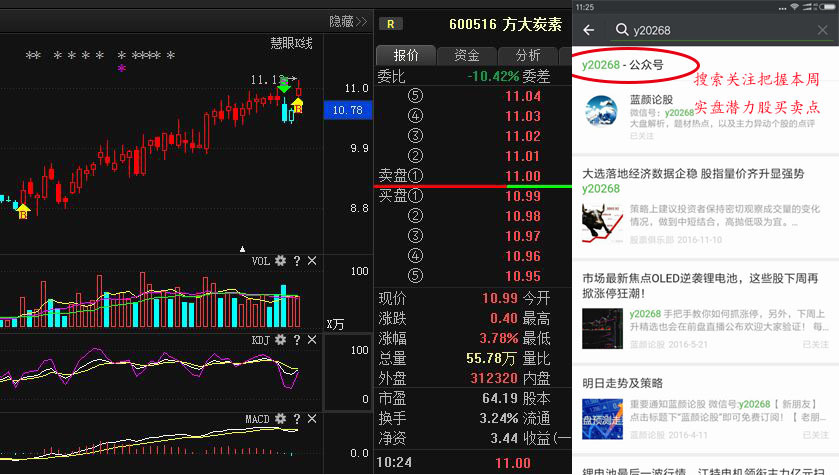Image resolution: width=839 pixels, height=475 pixels.
Task: Click the purple asterisk marker above chart
Action: pos(122,68)
